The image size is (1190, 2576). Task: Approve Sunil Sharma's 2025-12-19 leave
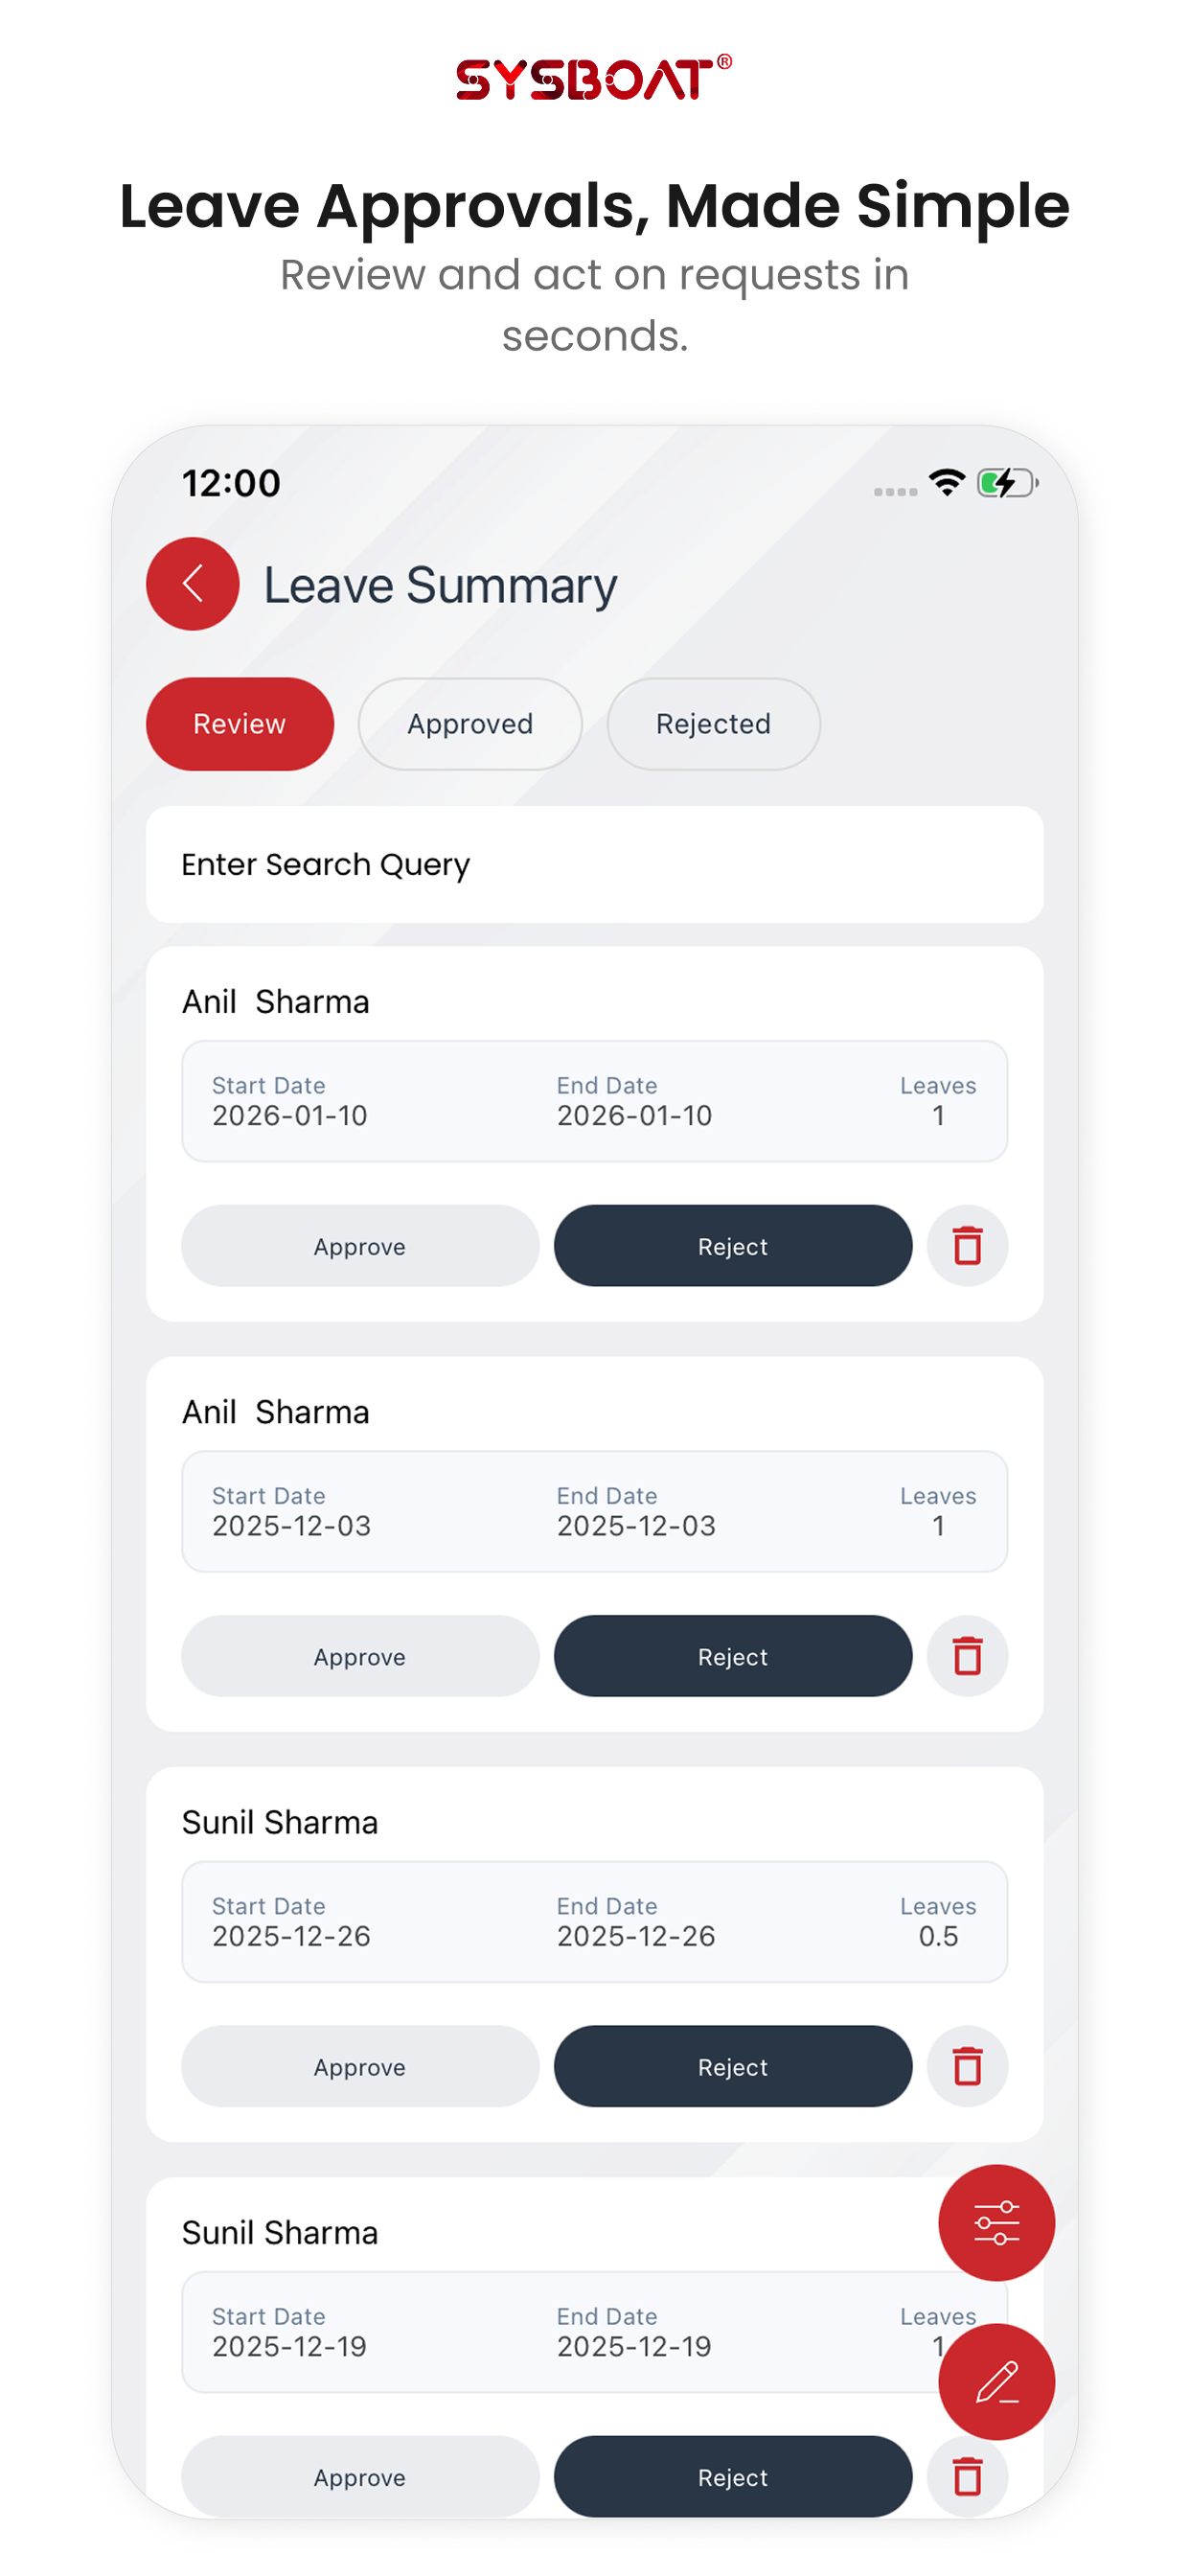tap(360, 2476)
